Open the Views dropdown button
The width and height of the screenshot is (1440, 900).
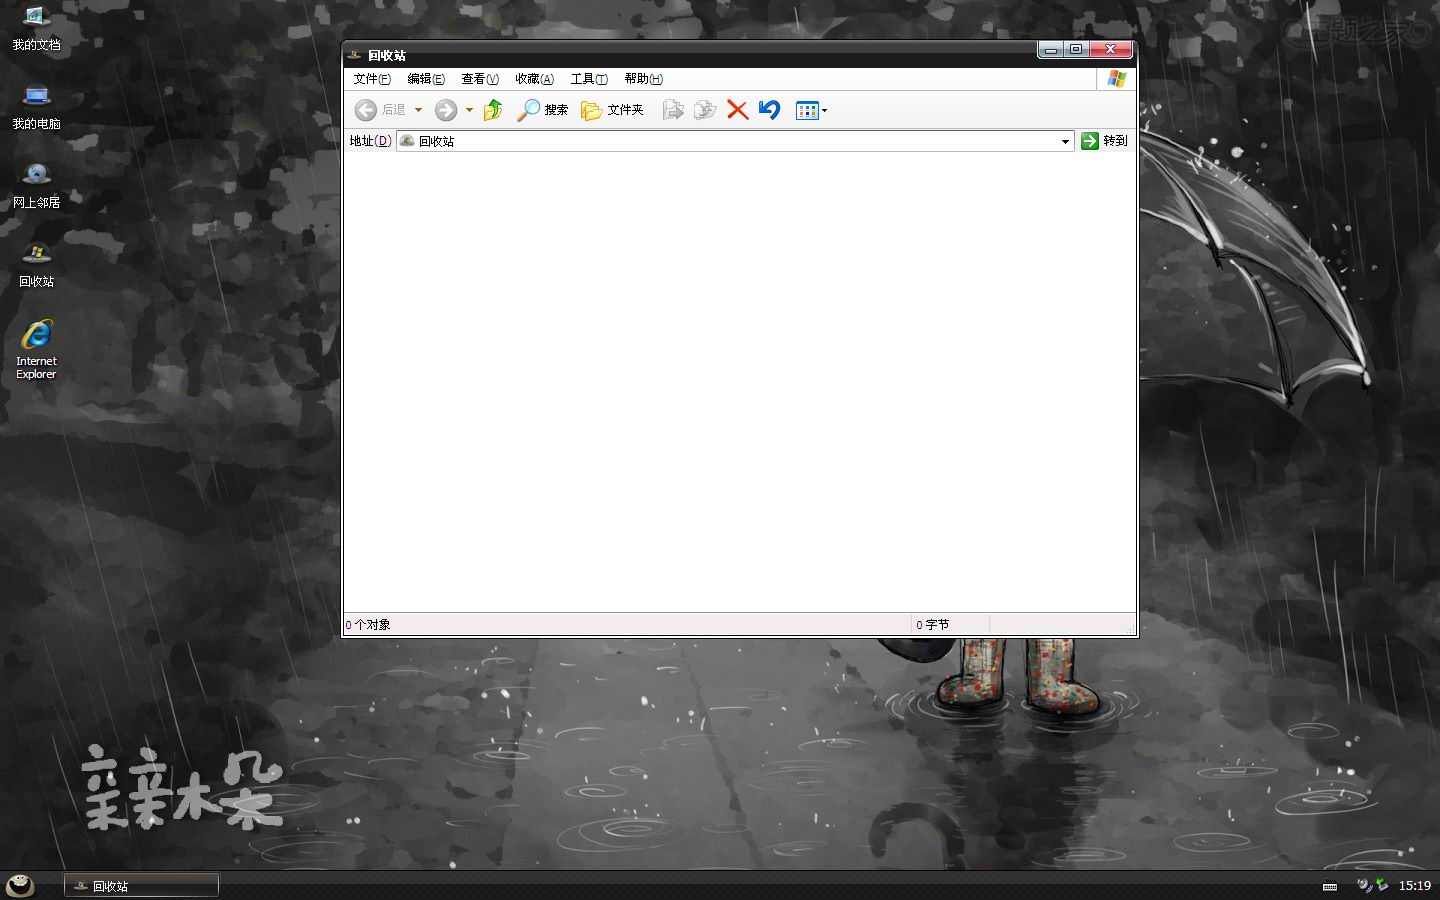[x=811, y=110]
